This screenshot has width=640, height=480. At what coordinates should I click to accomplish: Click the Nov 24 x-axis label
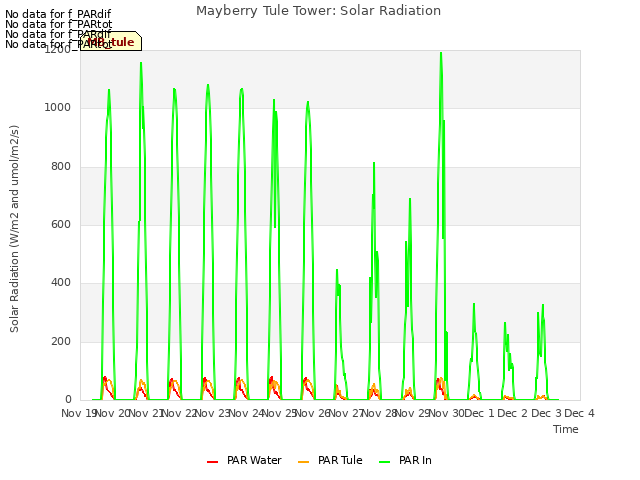246,413
